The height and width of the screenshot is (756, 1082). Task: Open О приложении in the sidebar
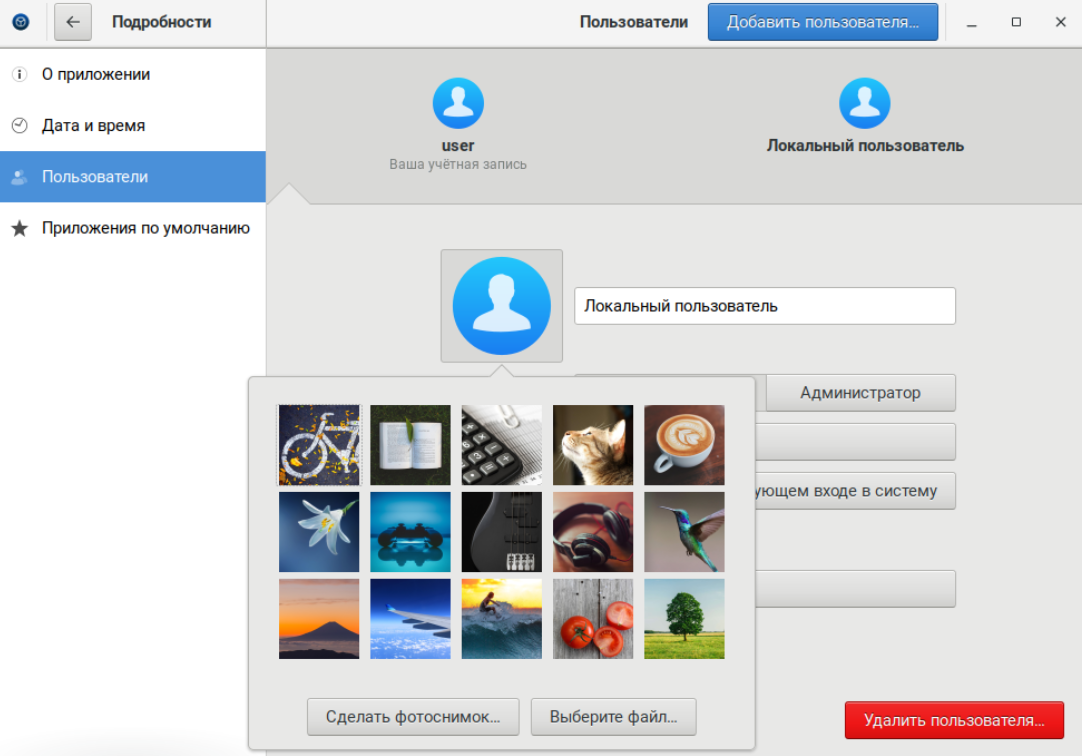point(96,74)
